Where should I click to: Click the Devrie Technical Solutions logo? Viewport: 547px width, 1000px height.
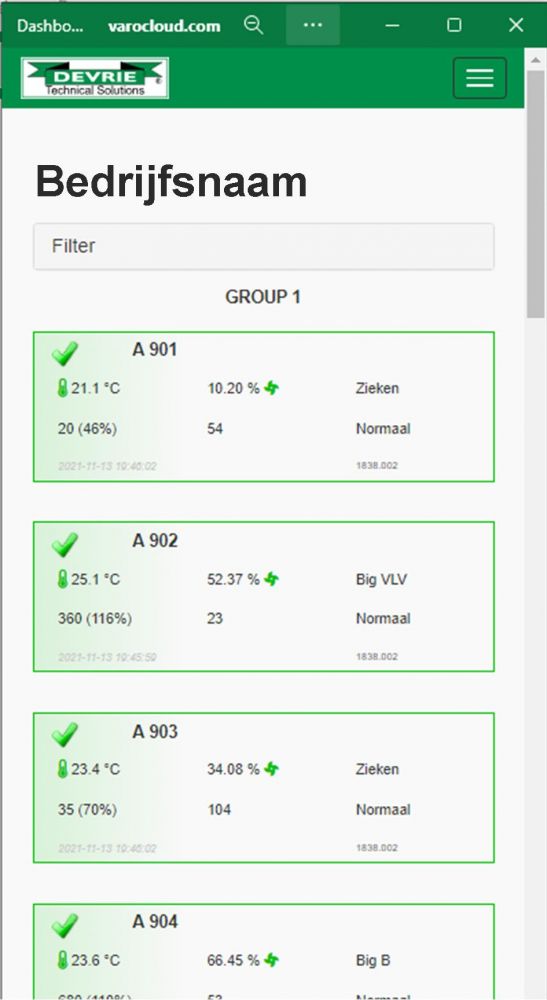[95, 78]
